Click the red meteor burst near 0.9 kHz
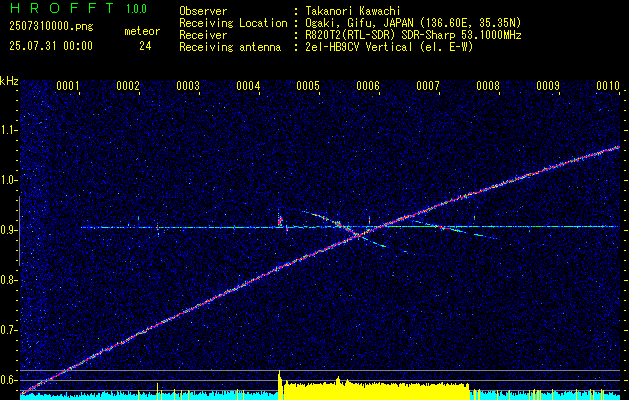The image size is (629, 400). [280, 220]
